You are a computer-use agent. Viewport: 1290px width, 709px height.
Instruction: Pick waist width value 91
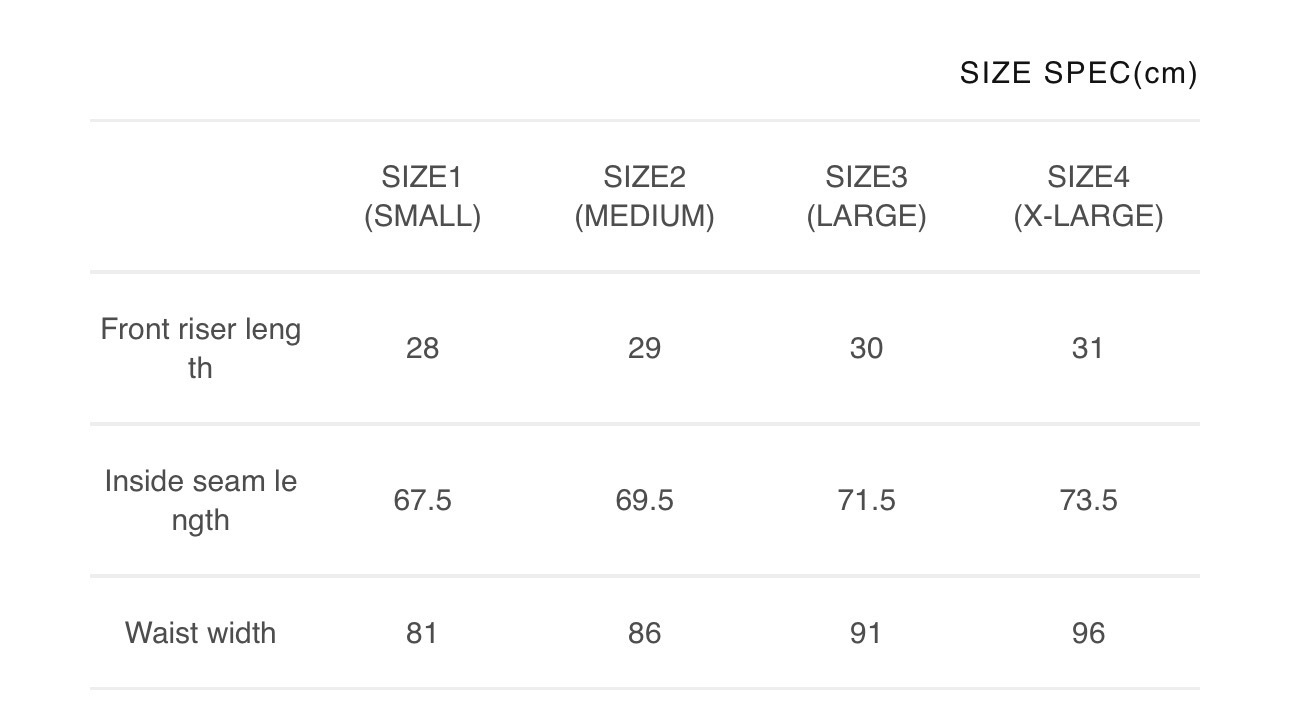866,633
